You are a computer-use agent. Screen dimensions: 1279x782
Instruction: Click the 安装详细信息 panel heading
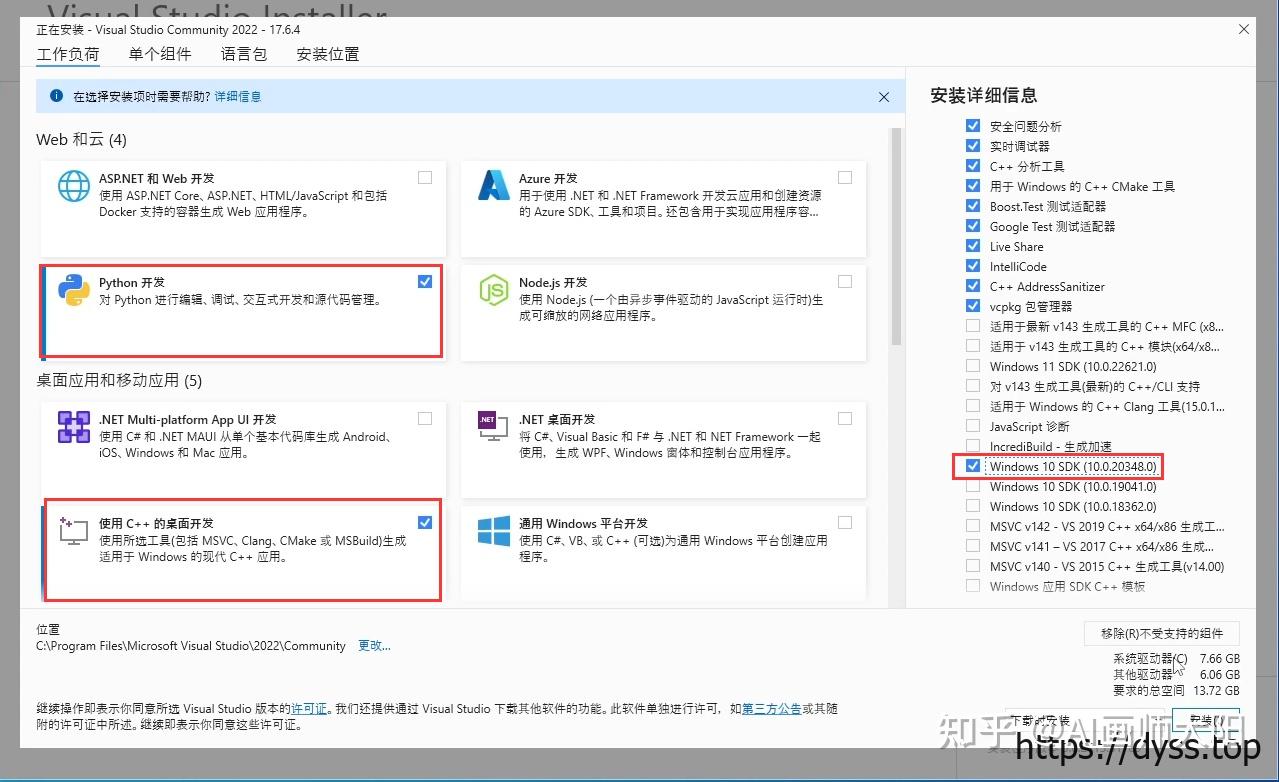coord(983,95)
